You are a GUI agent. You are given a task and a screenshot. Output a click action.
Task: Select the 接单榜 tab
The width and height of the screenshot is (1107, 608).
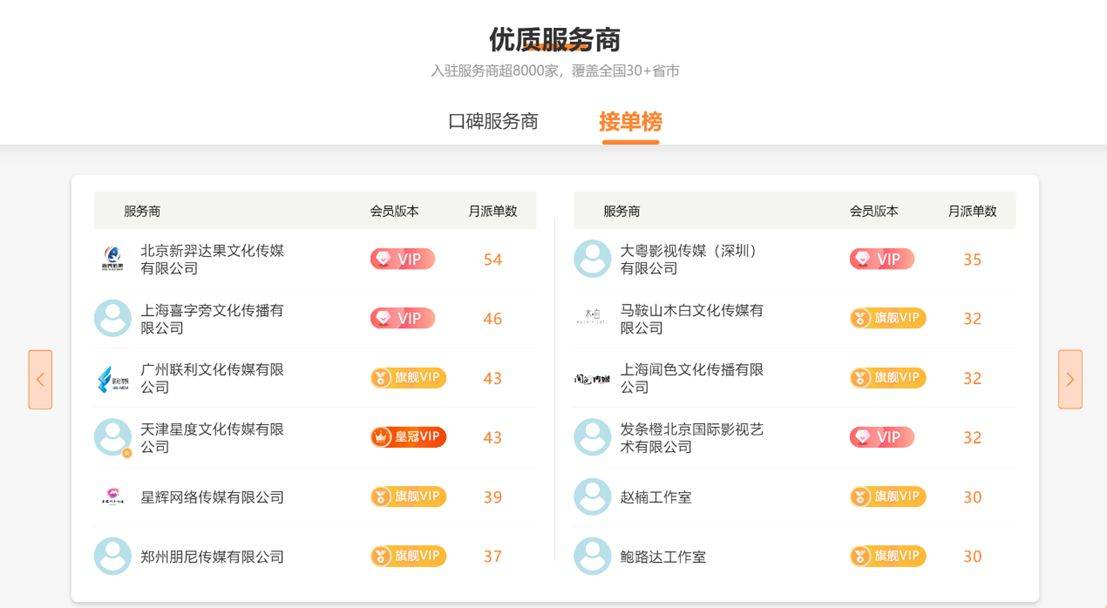pos(629,121)
